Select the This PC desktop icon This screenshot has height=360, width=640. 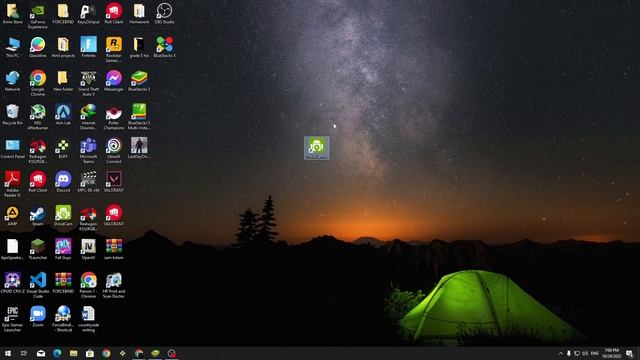[12, 47]
